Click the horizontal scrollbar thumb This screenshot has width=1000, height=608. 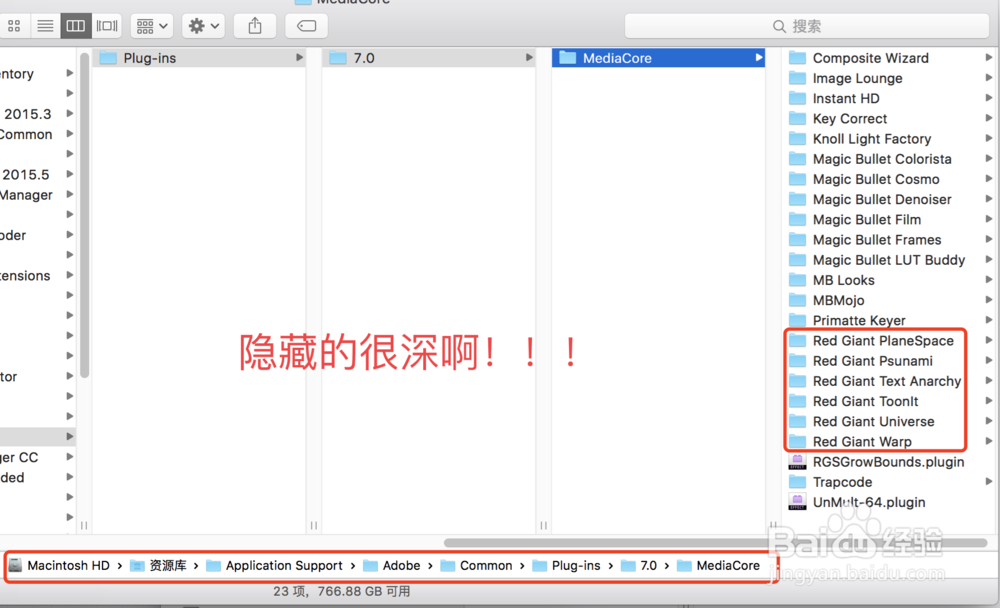point(716,543)
